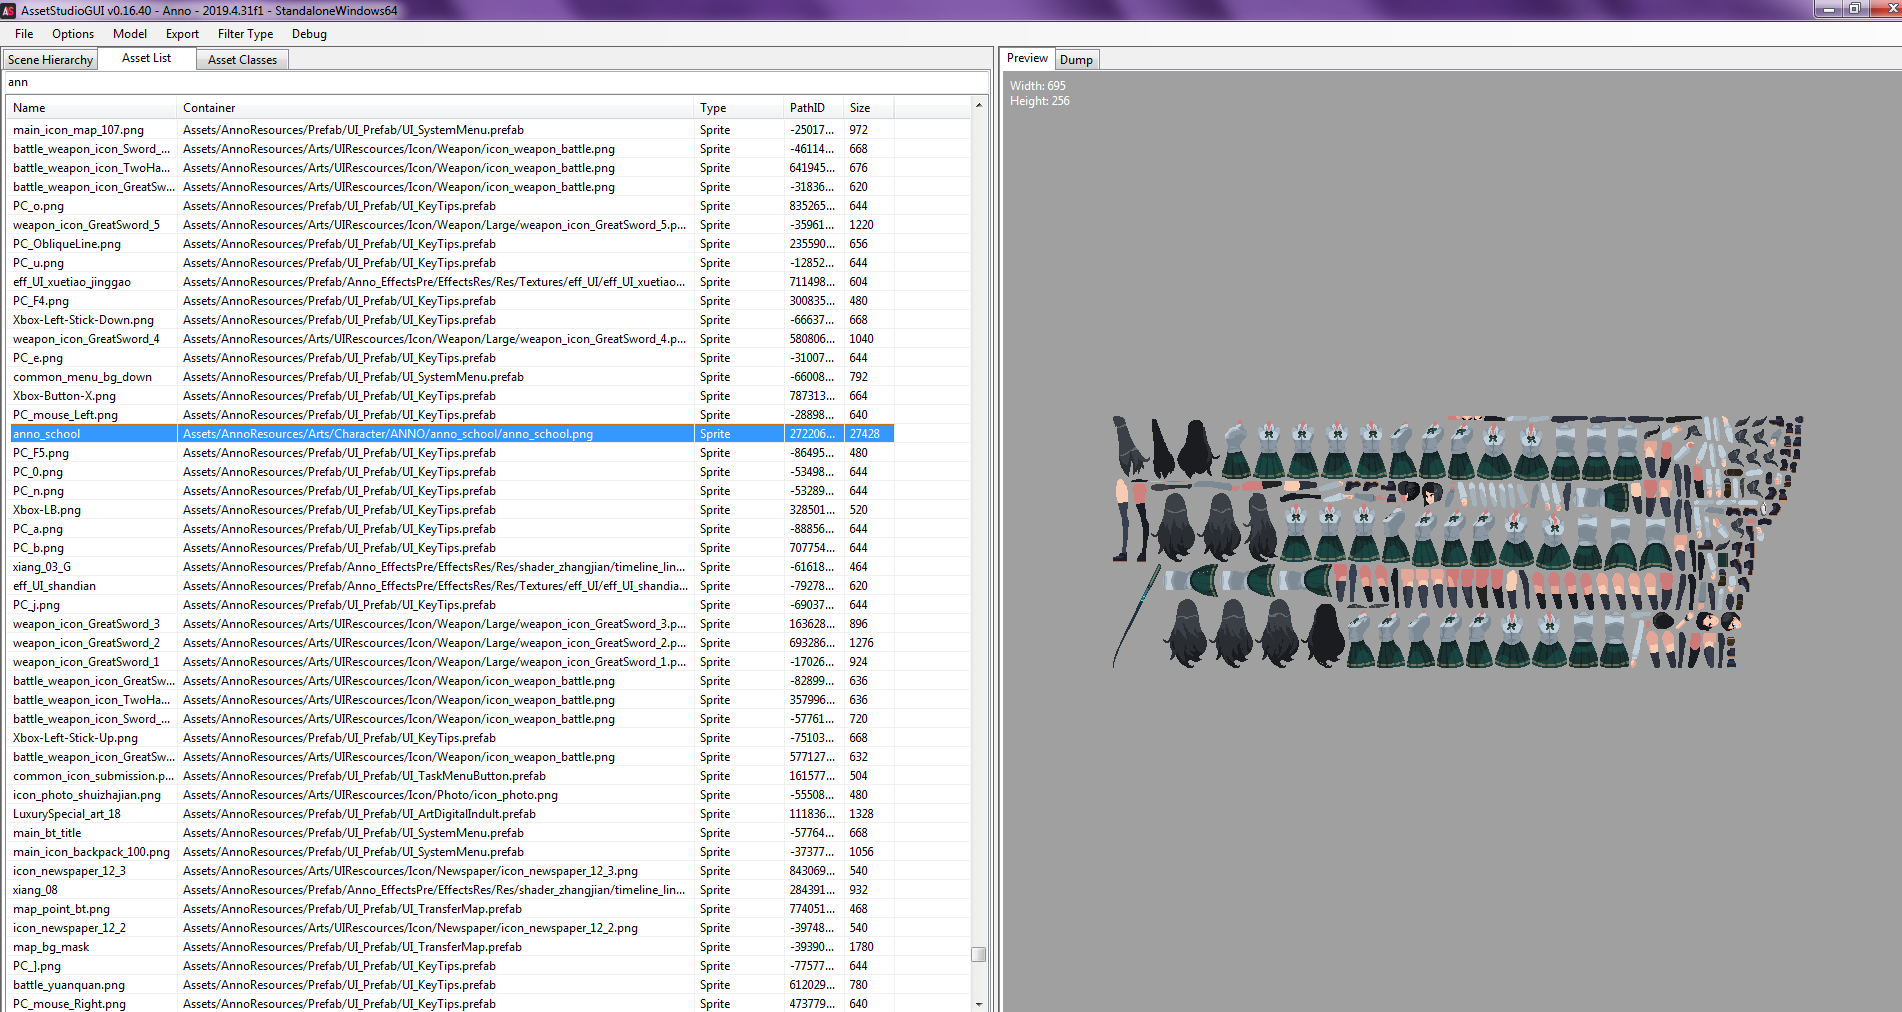Select the weapon_icon_GreatSword_5 asset
The height and width of the screenshot is (1012, 1902).
pos(86,225)
